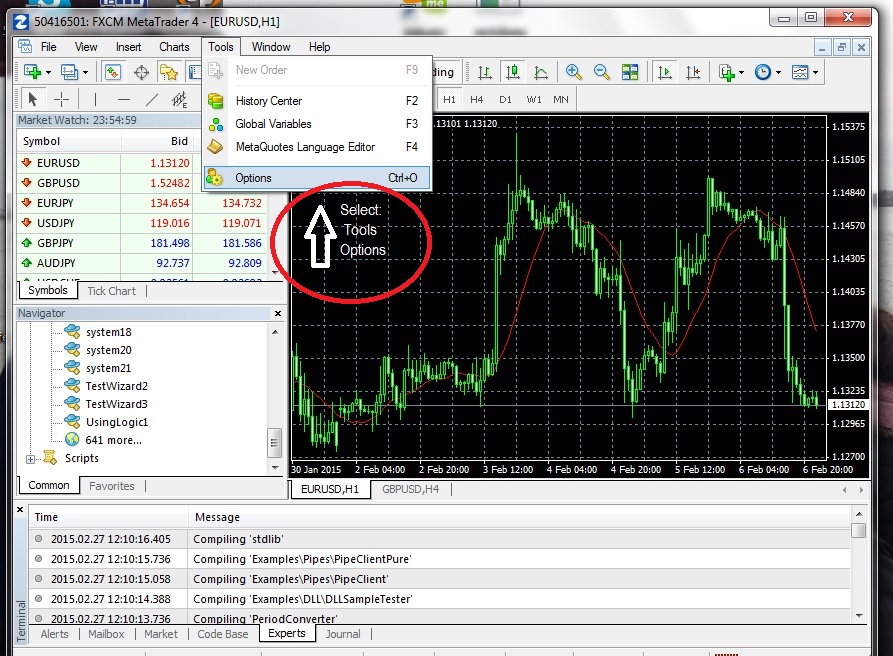Click the Periods clock icon
Image resolution: width=893 pixels, height=656 pixels.
coord(763,72)
